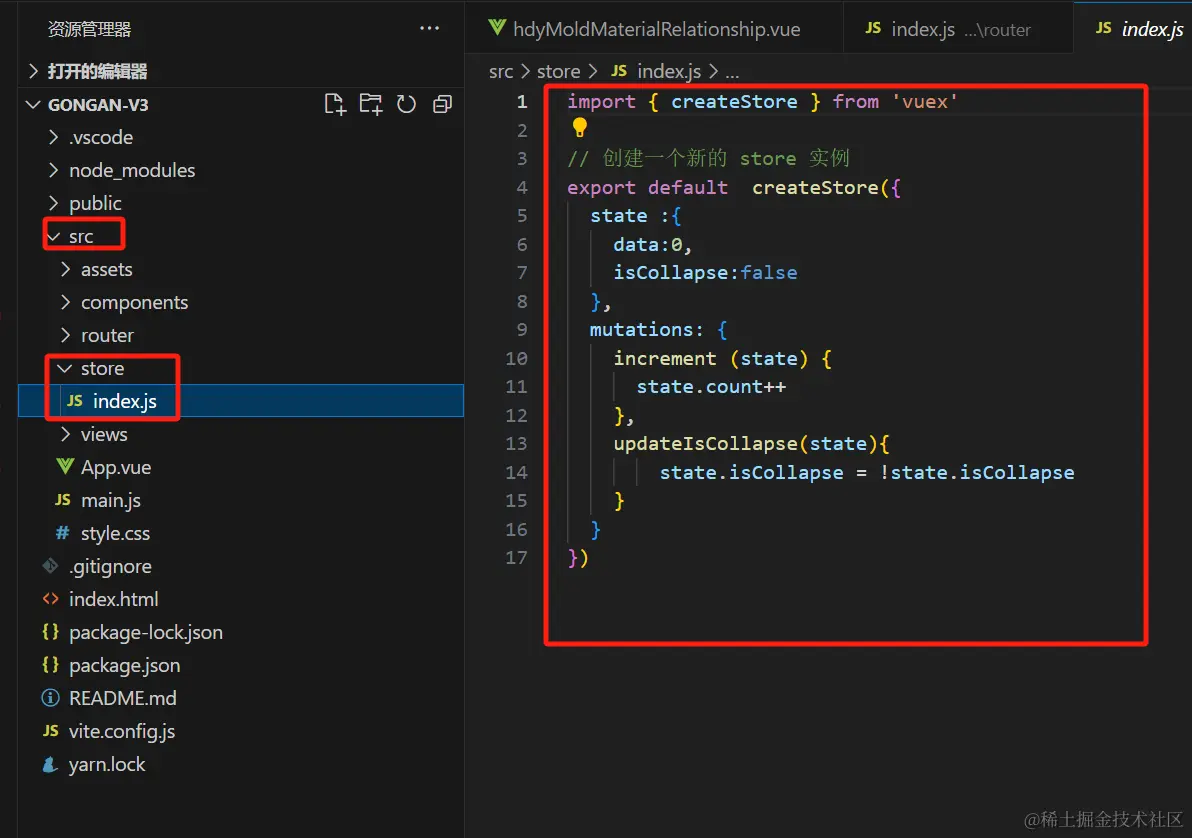1192x838 pixels.
Task: Expand the node_modules folder
Action: pyautogui.click(x=53, y=170)
